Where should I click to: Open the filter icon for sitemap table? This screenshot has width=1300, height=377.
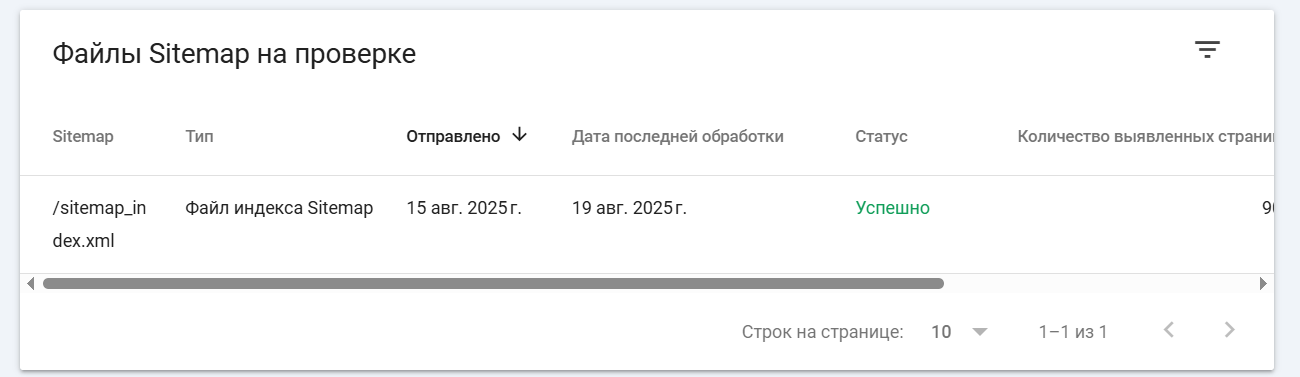[1208, 50]
